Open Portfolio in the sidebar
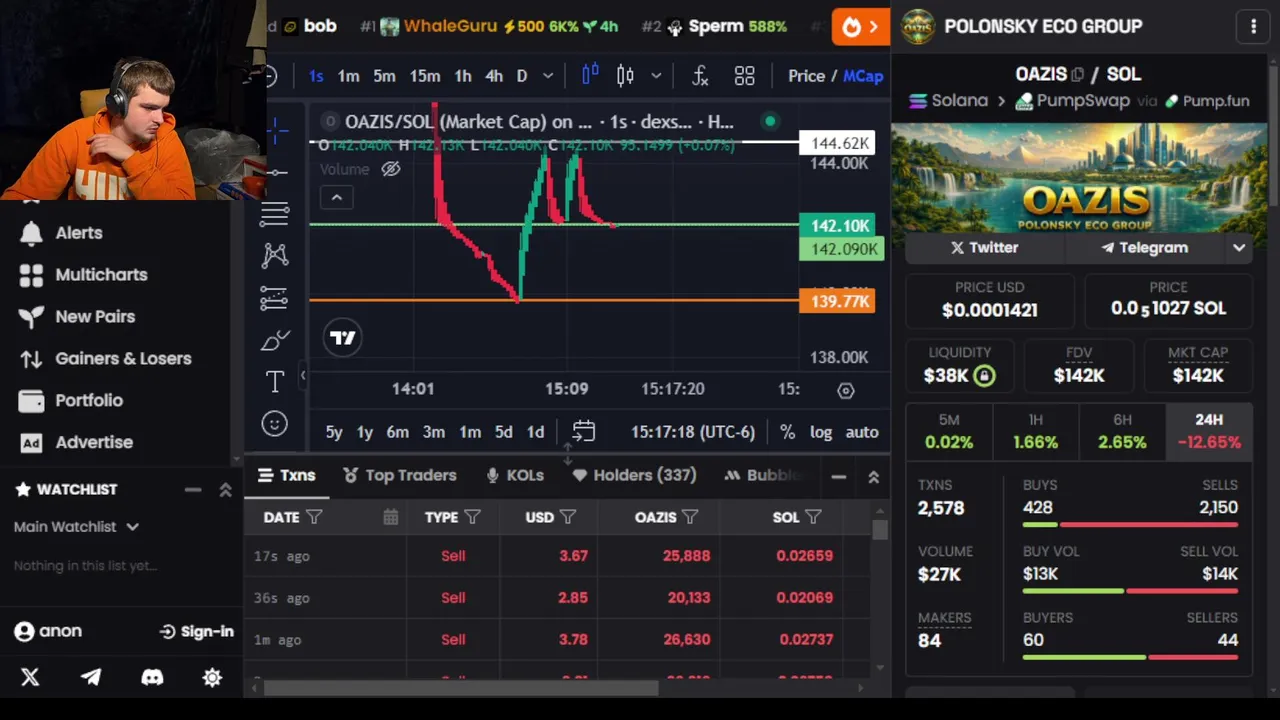This screenshot has height=720, width=1280. (72, 401)
